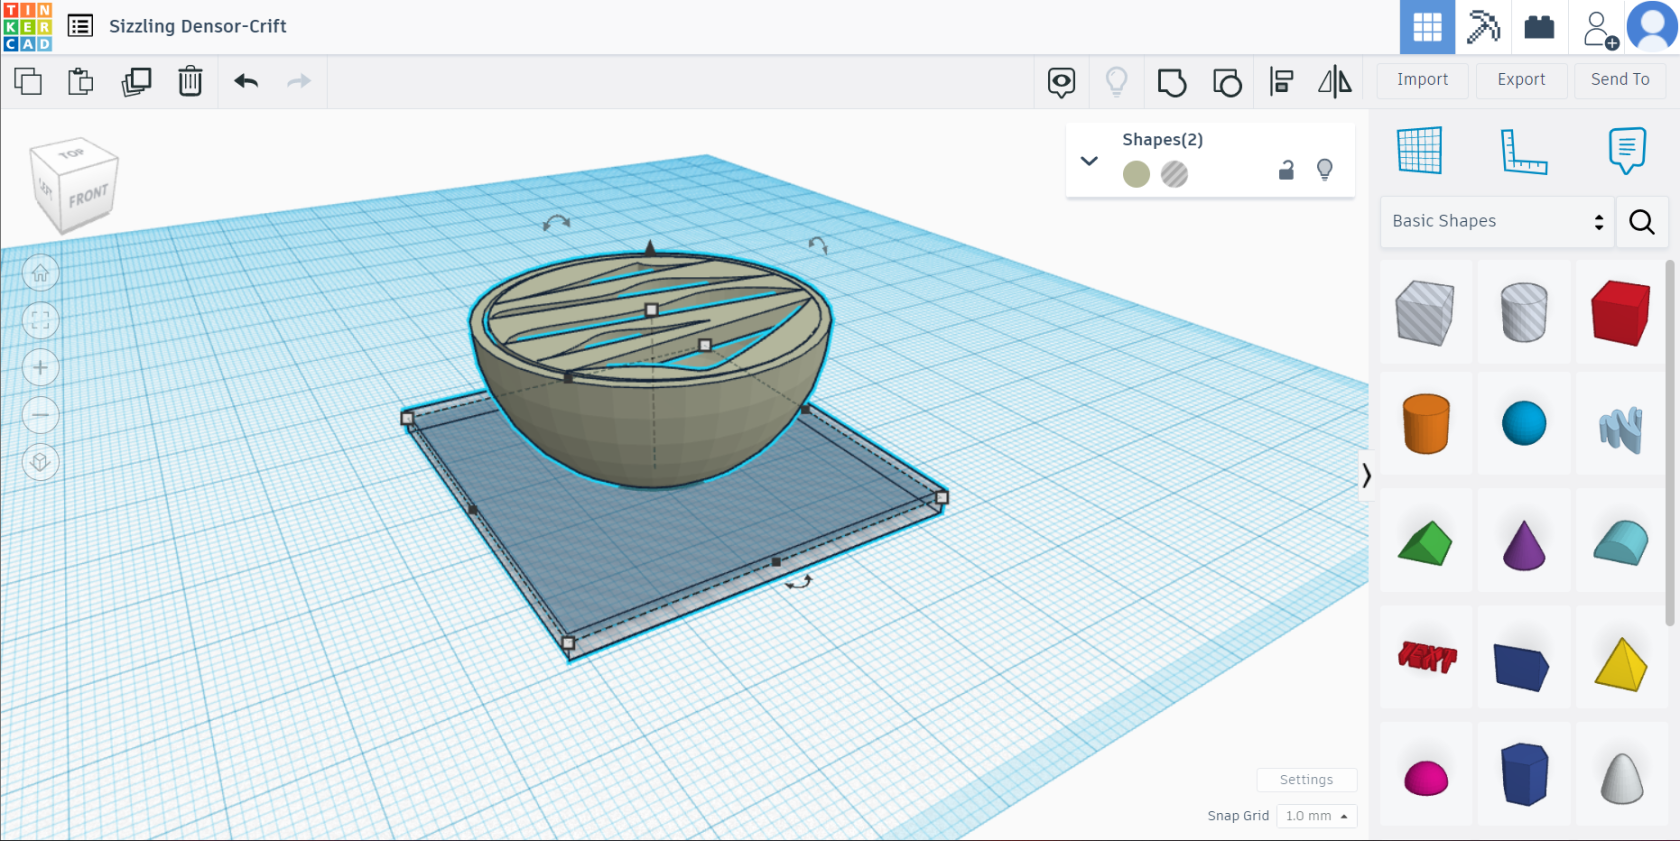The width and height of the screenshot is (1680, 841).
Task: Click the Import button
Action: [x=1422, y=80]
